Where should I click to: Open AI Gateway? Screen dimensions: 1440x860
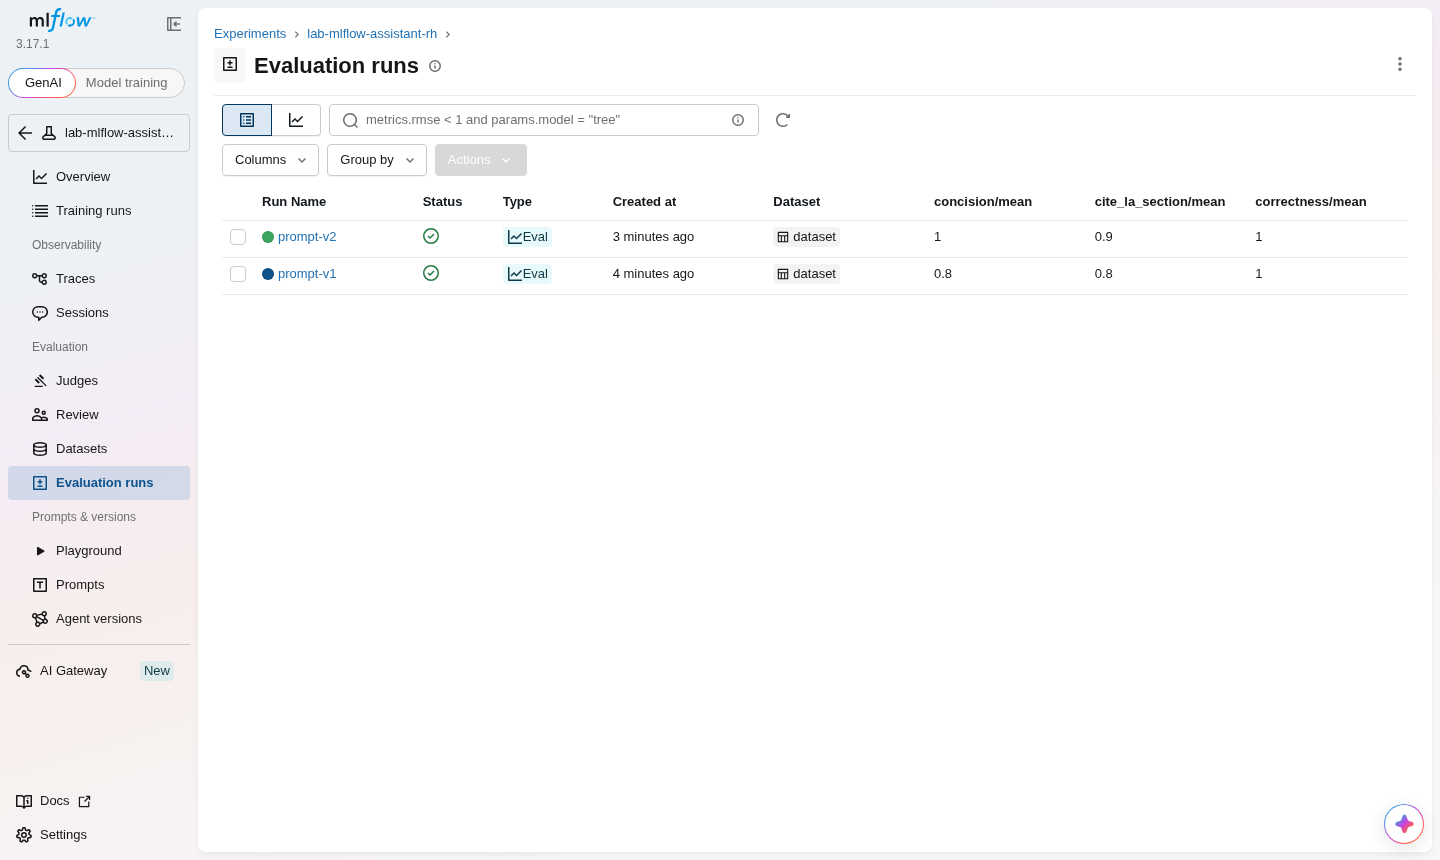99,671
